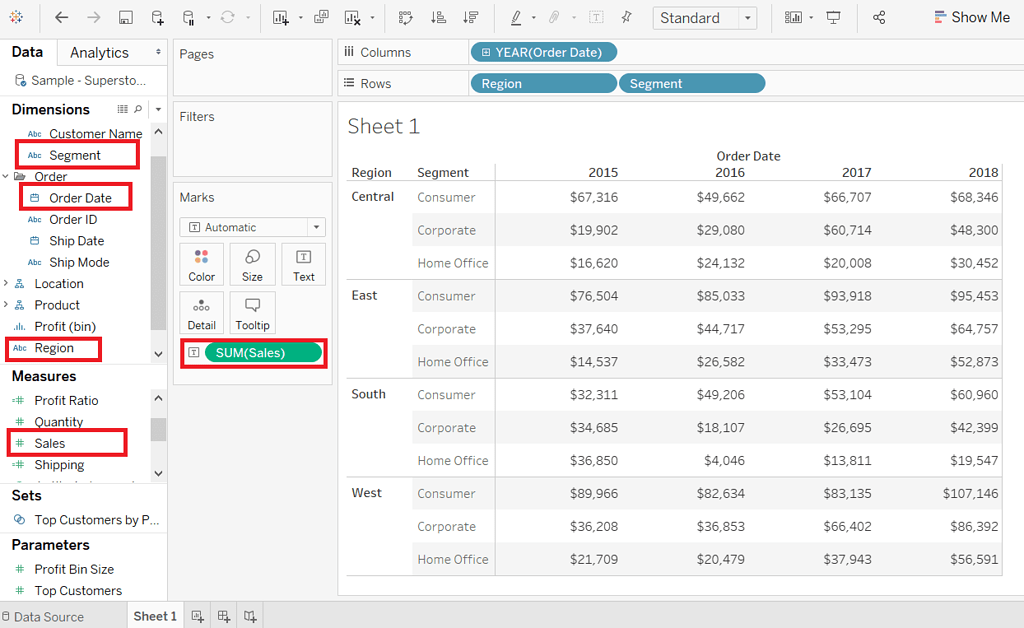
Task: Sort the view ascending using the toolbar icon
Action: [438, 17]
